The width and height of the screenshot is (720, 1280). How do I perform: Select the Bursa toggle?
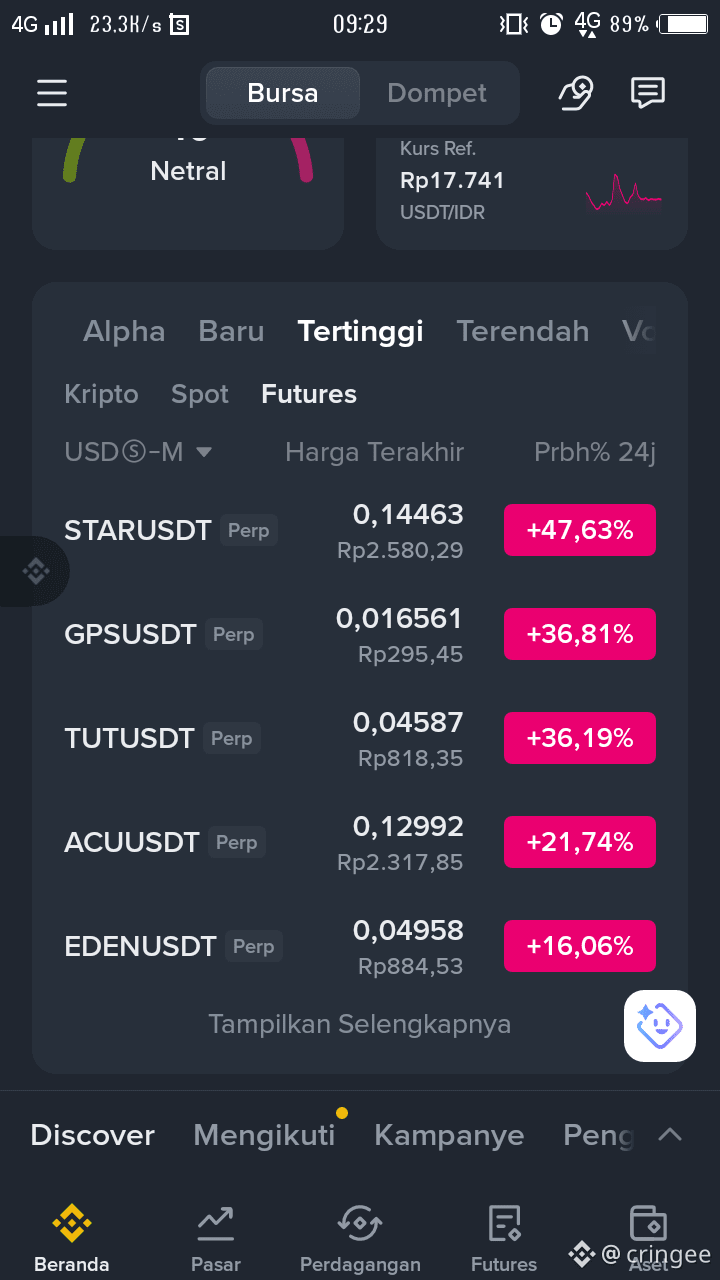pyautogui.click(x=283, y=93)
